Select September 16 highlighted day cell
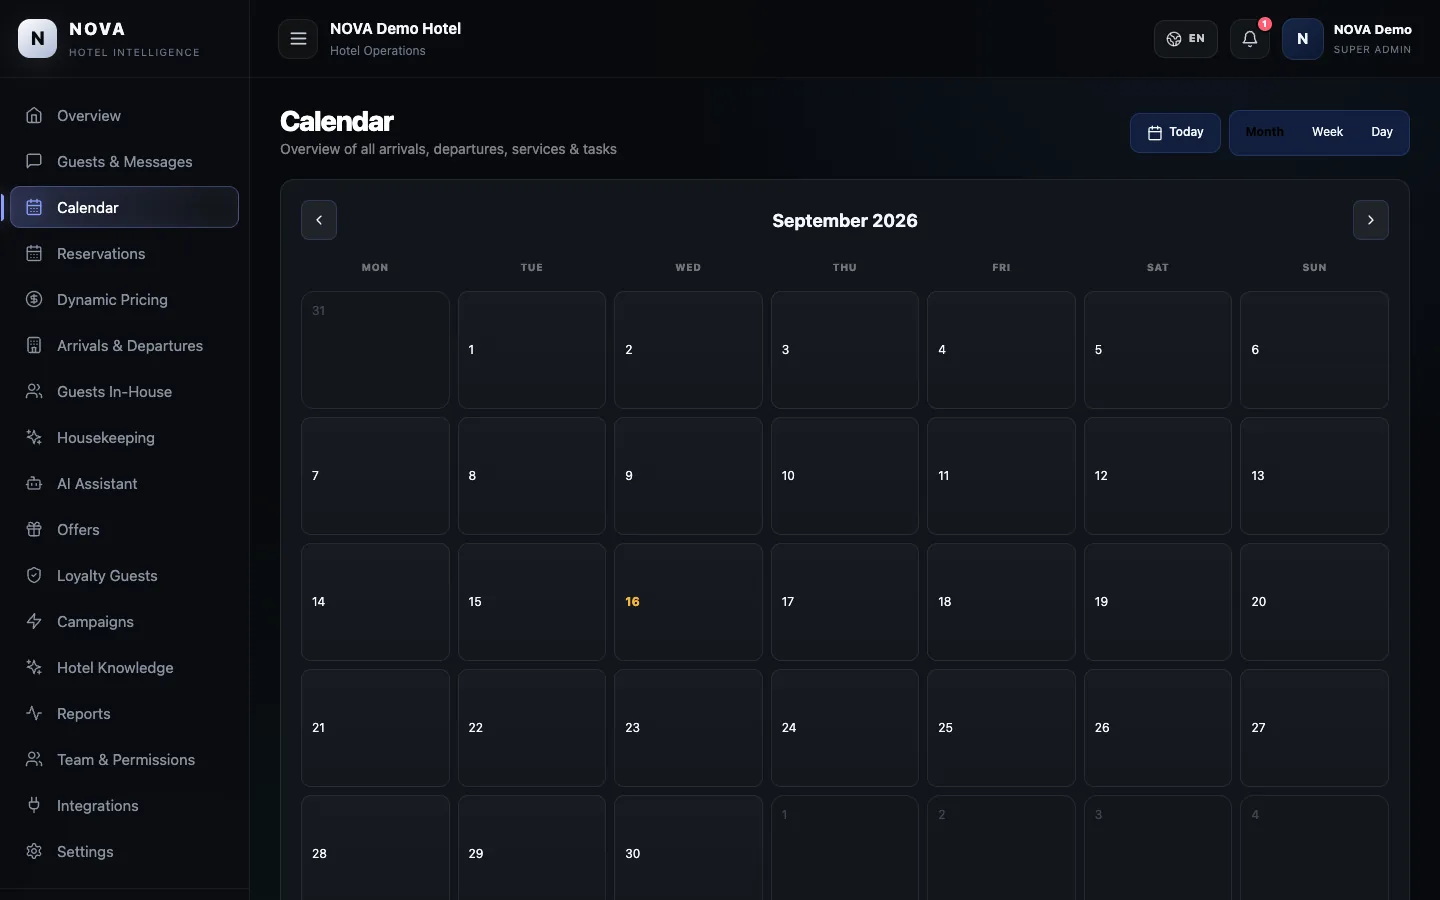The height and width of the screenshot is (900, 1440). (x=688, y=602)
